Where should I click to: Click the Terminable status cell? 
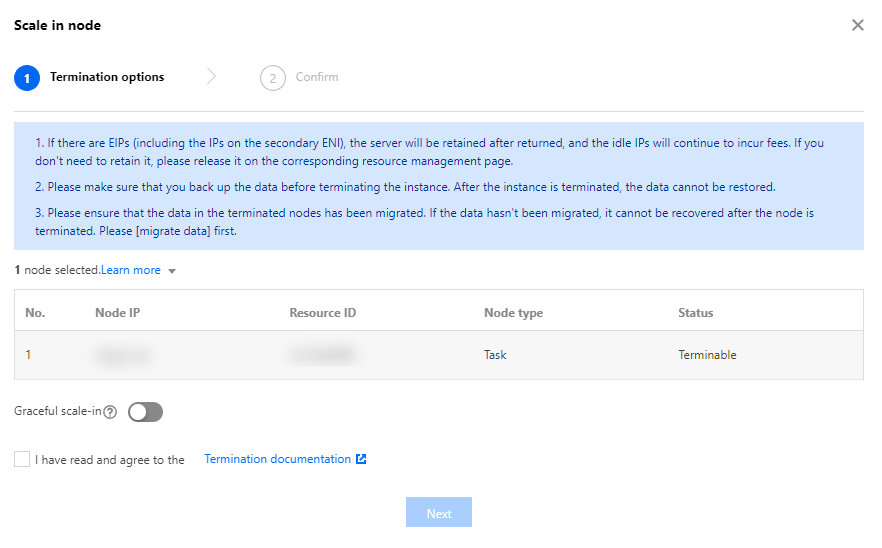(x=707, y=355)
